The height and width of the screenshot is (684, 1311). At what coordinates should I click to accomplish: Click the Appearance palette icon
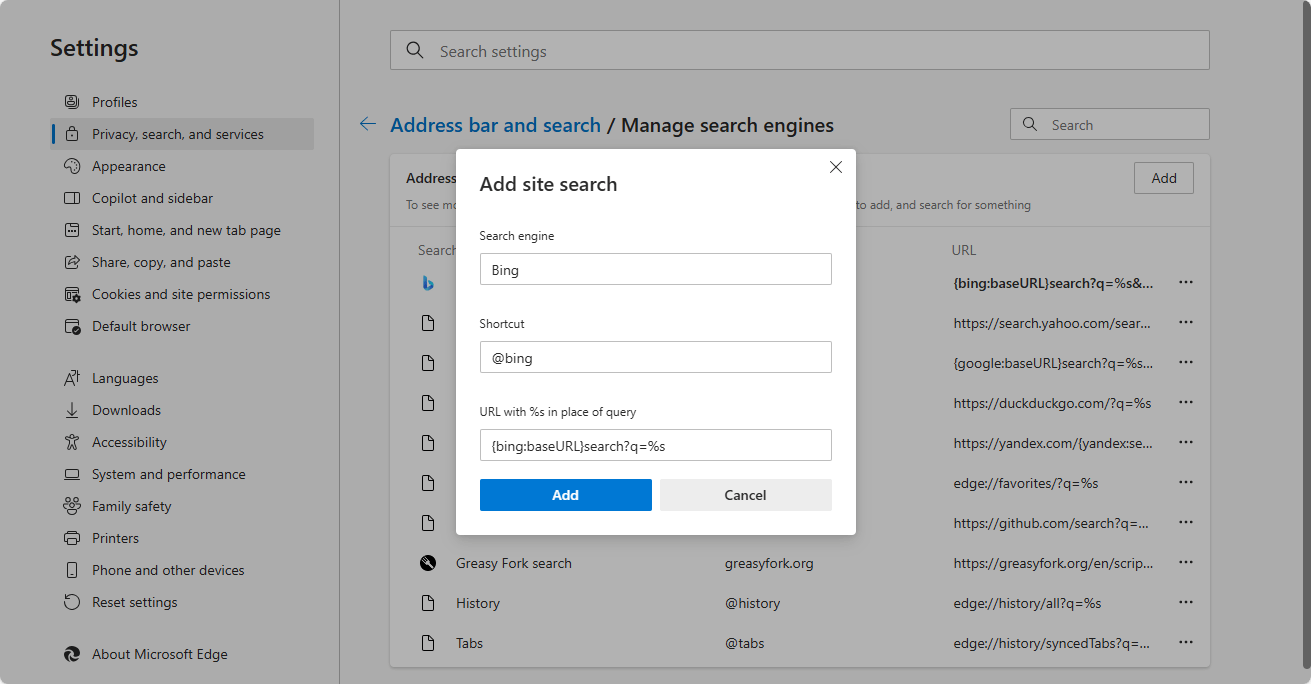(72, 166)
